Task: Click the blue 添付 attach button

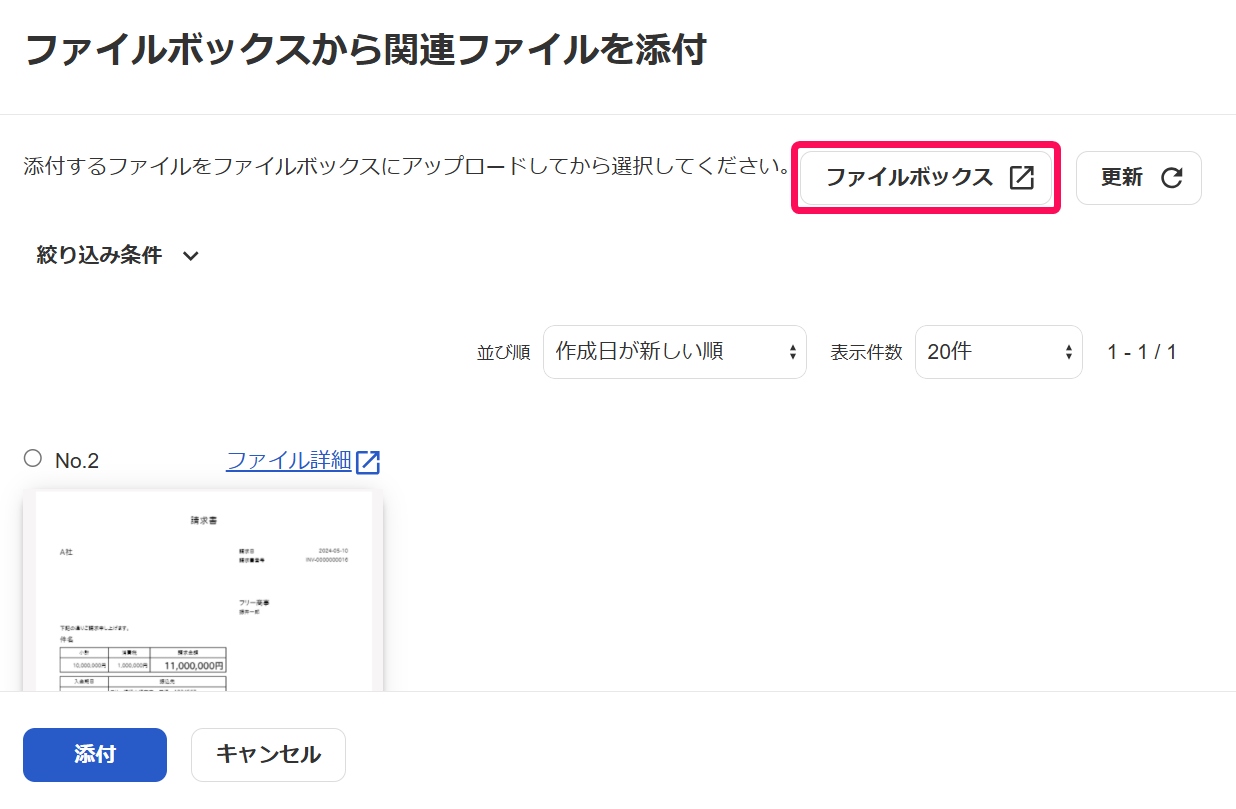Action: pyautogui.click(x=95, y=755)
